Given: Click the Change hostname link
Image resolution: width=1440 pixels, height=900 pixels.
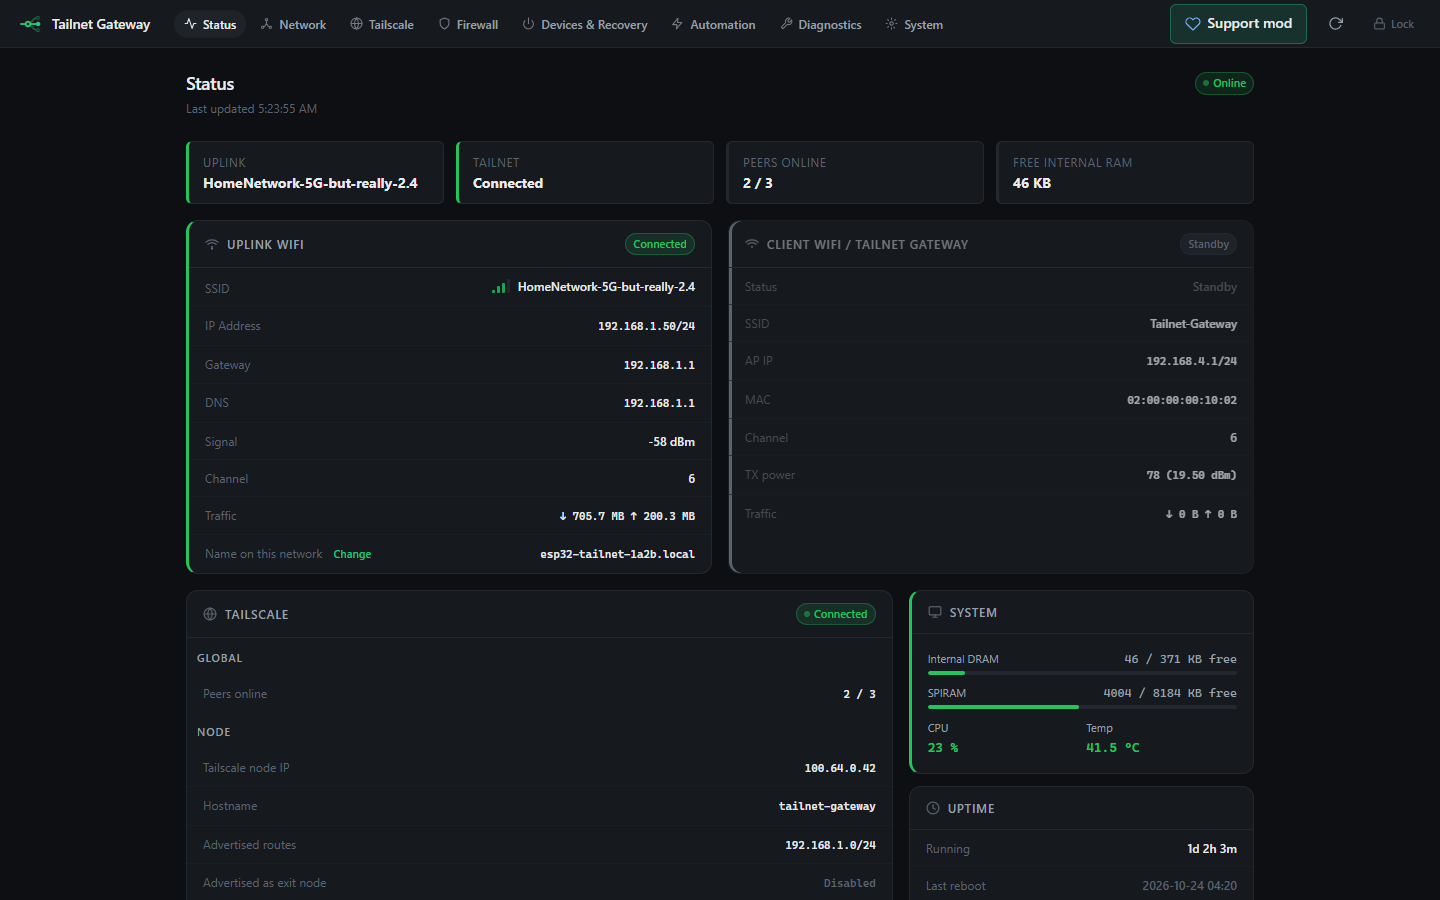Looking at the screenshot, I should [x=352, y=554].
